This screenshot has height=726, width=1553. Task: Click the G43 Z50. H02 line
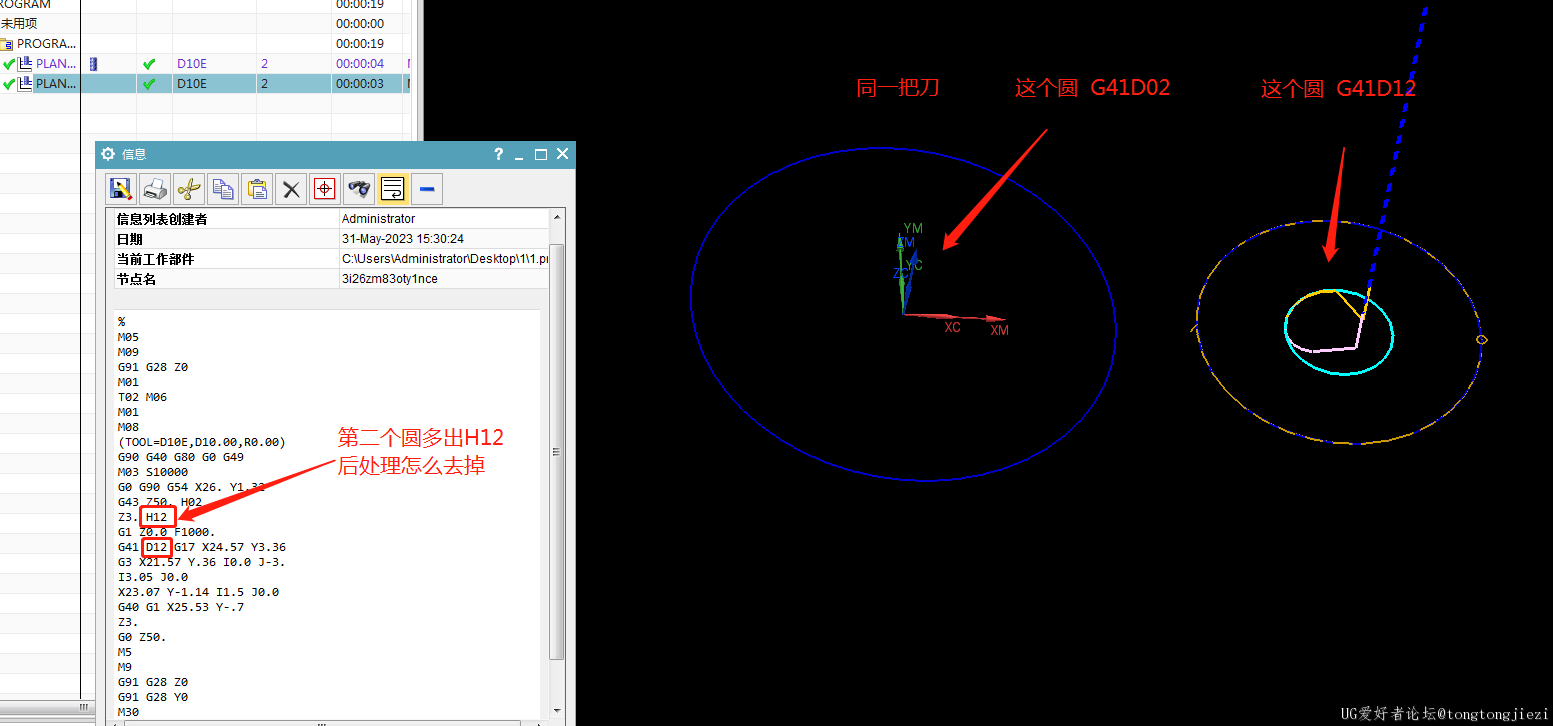point(159,502)
